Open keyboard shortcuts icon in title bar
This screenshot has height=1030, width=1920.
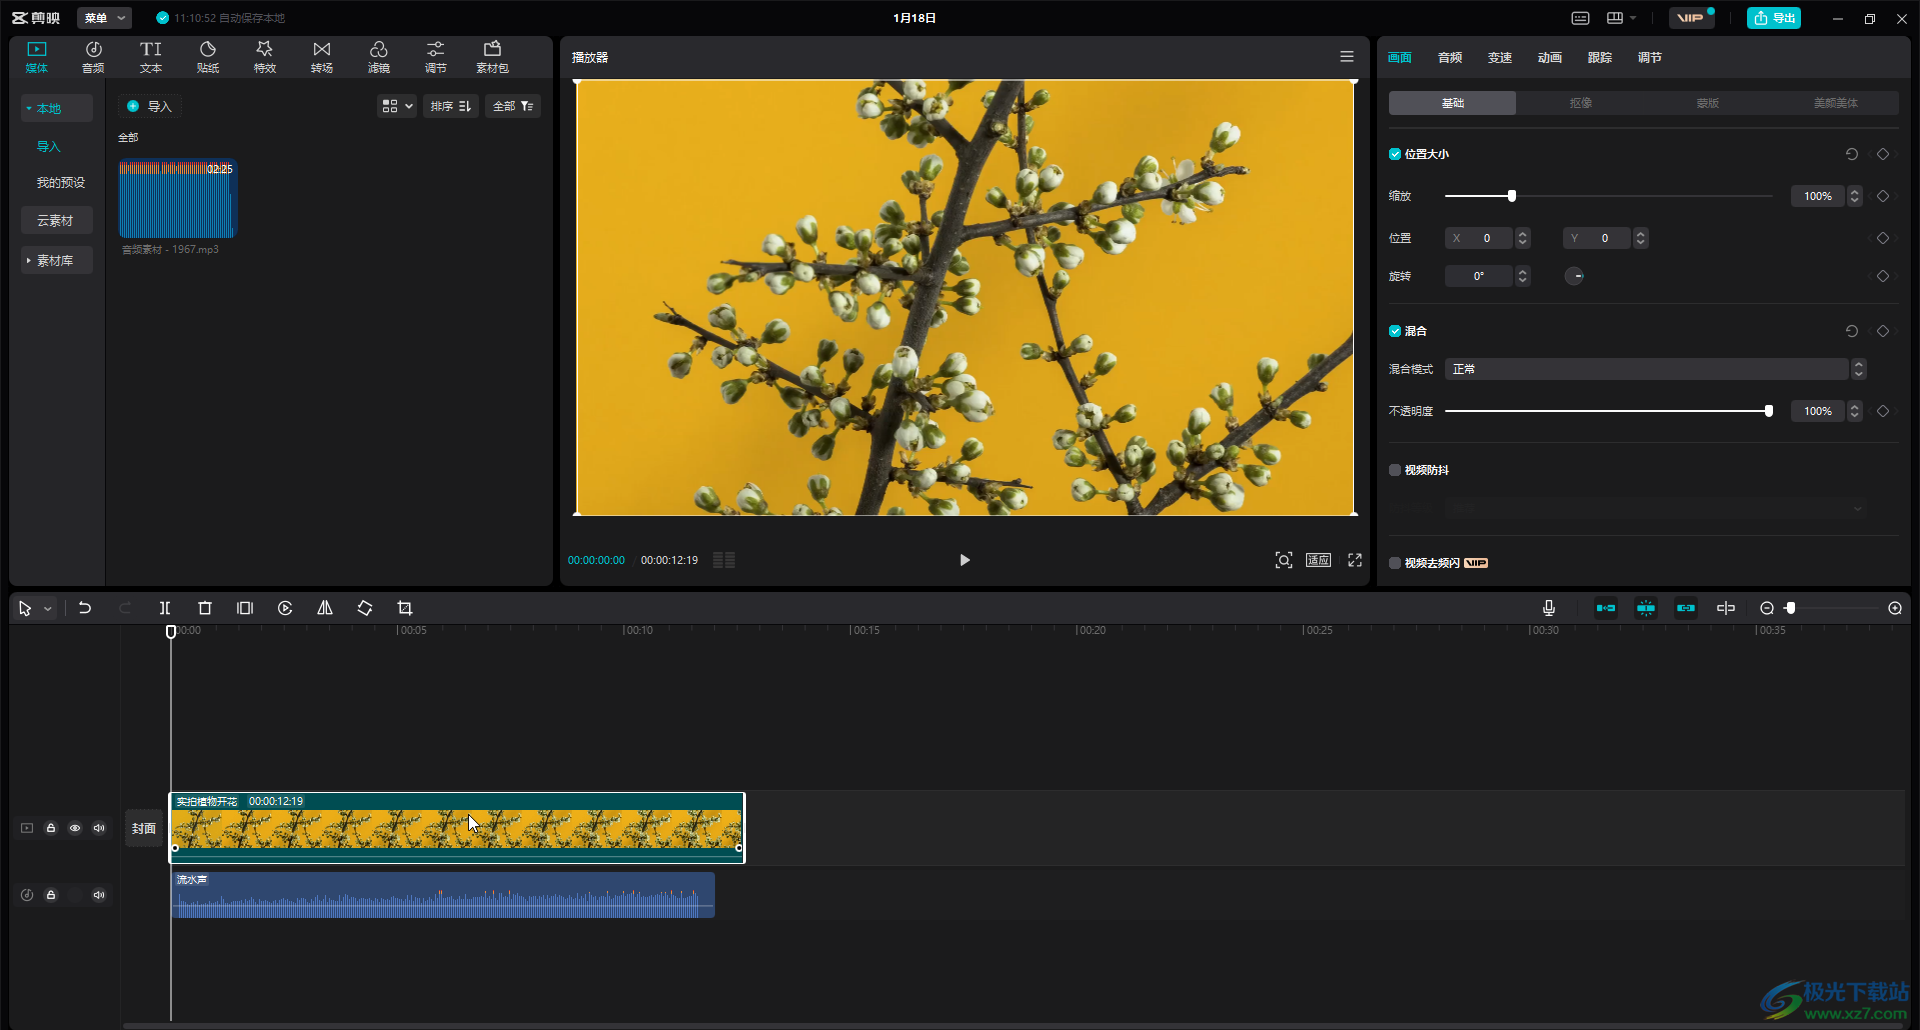pyautogui.click(x=1580, y=18)
